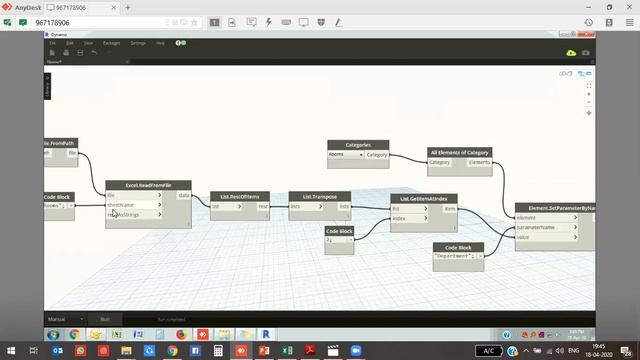
Task: Click the AnyDesk favorite star icon
Action: point(194,23)
